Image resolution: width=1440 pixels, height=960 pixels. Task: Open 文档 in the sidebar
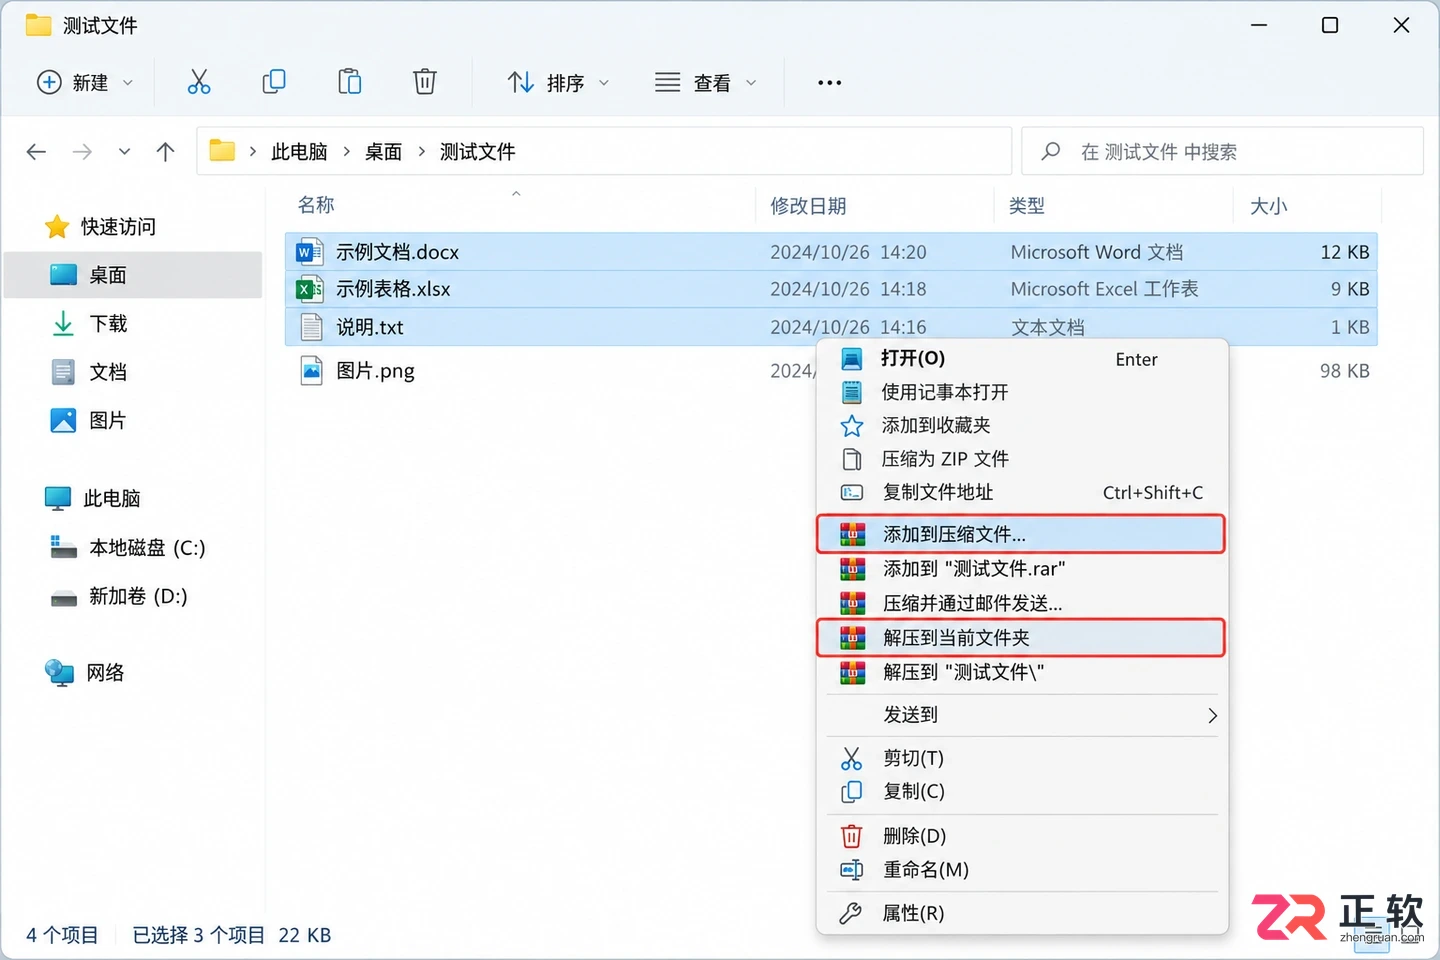coord(108,372)
